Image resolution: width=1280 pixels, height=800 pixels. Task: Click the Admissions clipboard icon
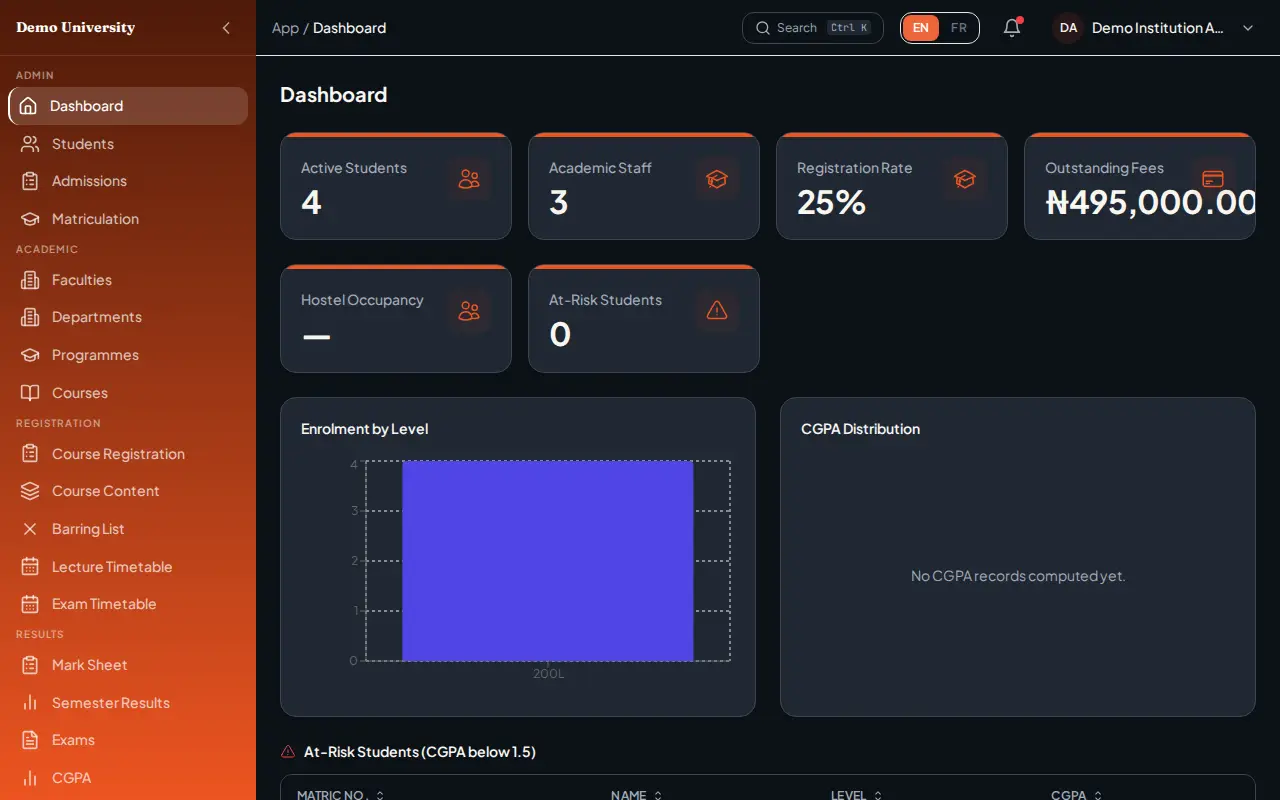[x=30, y=181]
